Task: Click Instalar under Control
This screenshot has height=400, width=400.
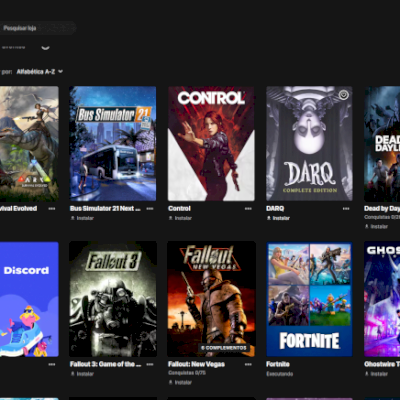Action: click(180, 218)
